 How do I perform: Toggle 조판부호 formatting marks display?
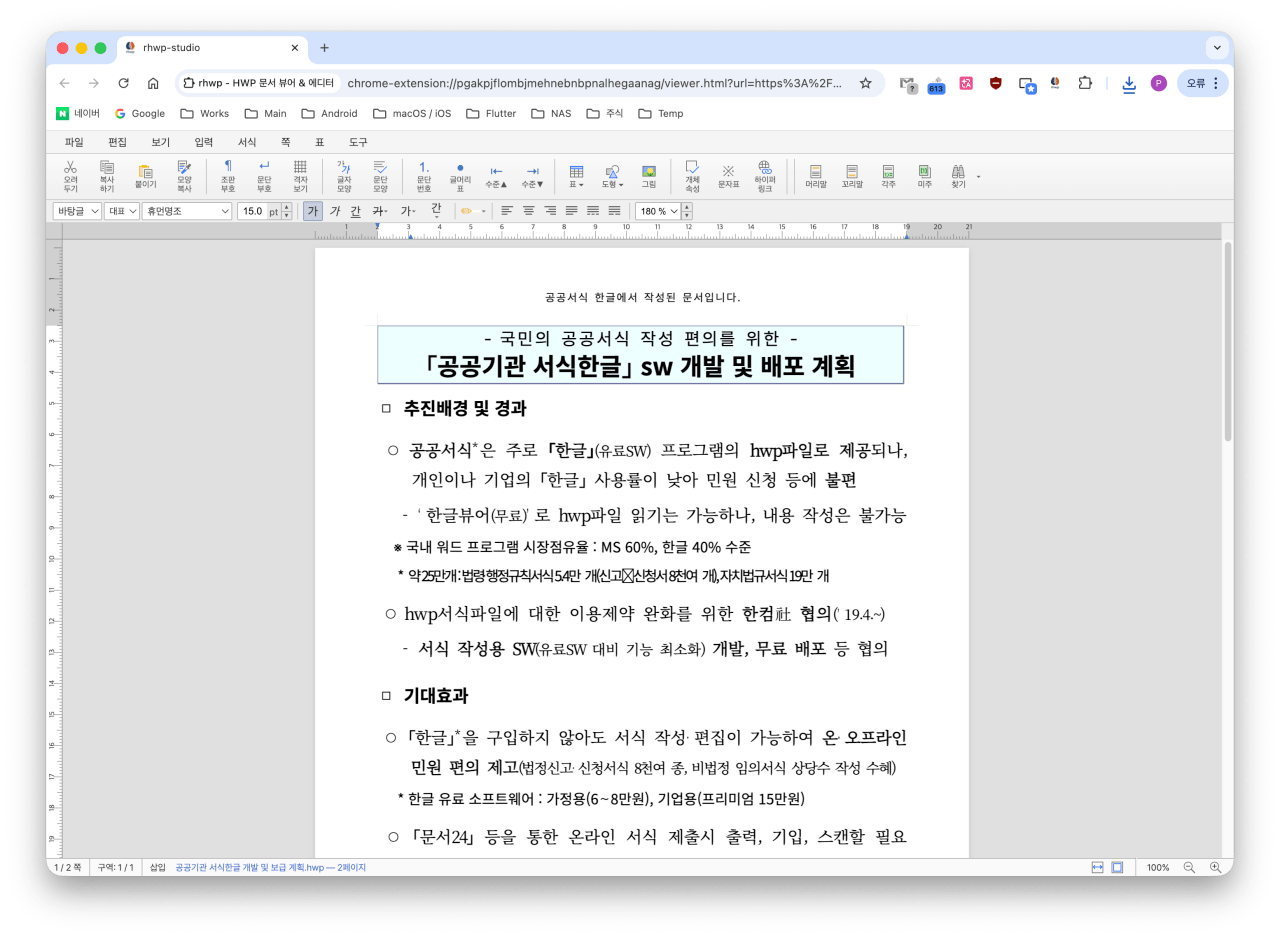pos(228,175)
